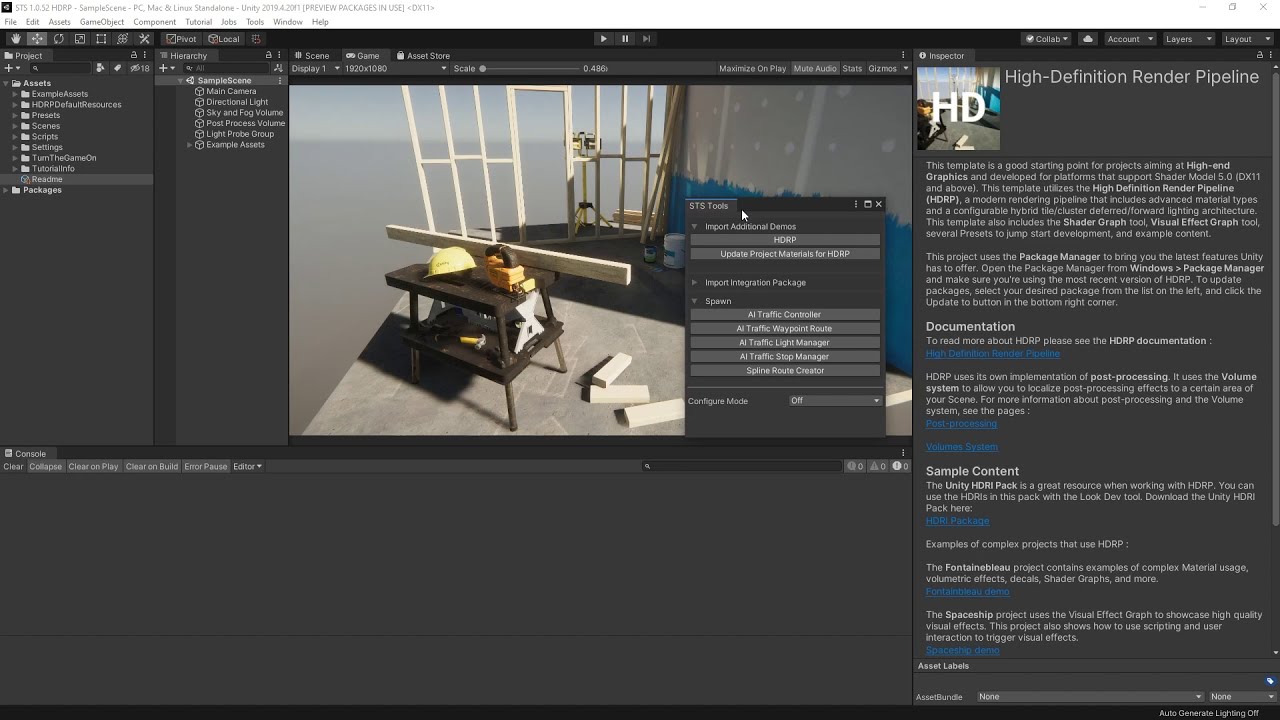Viewport: 1280px width, 720px height.
Task: Toggle Stats overlay
Action: pos(852,69)
